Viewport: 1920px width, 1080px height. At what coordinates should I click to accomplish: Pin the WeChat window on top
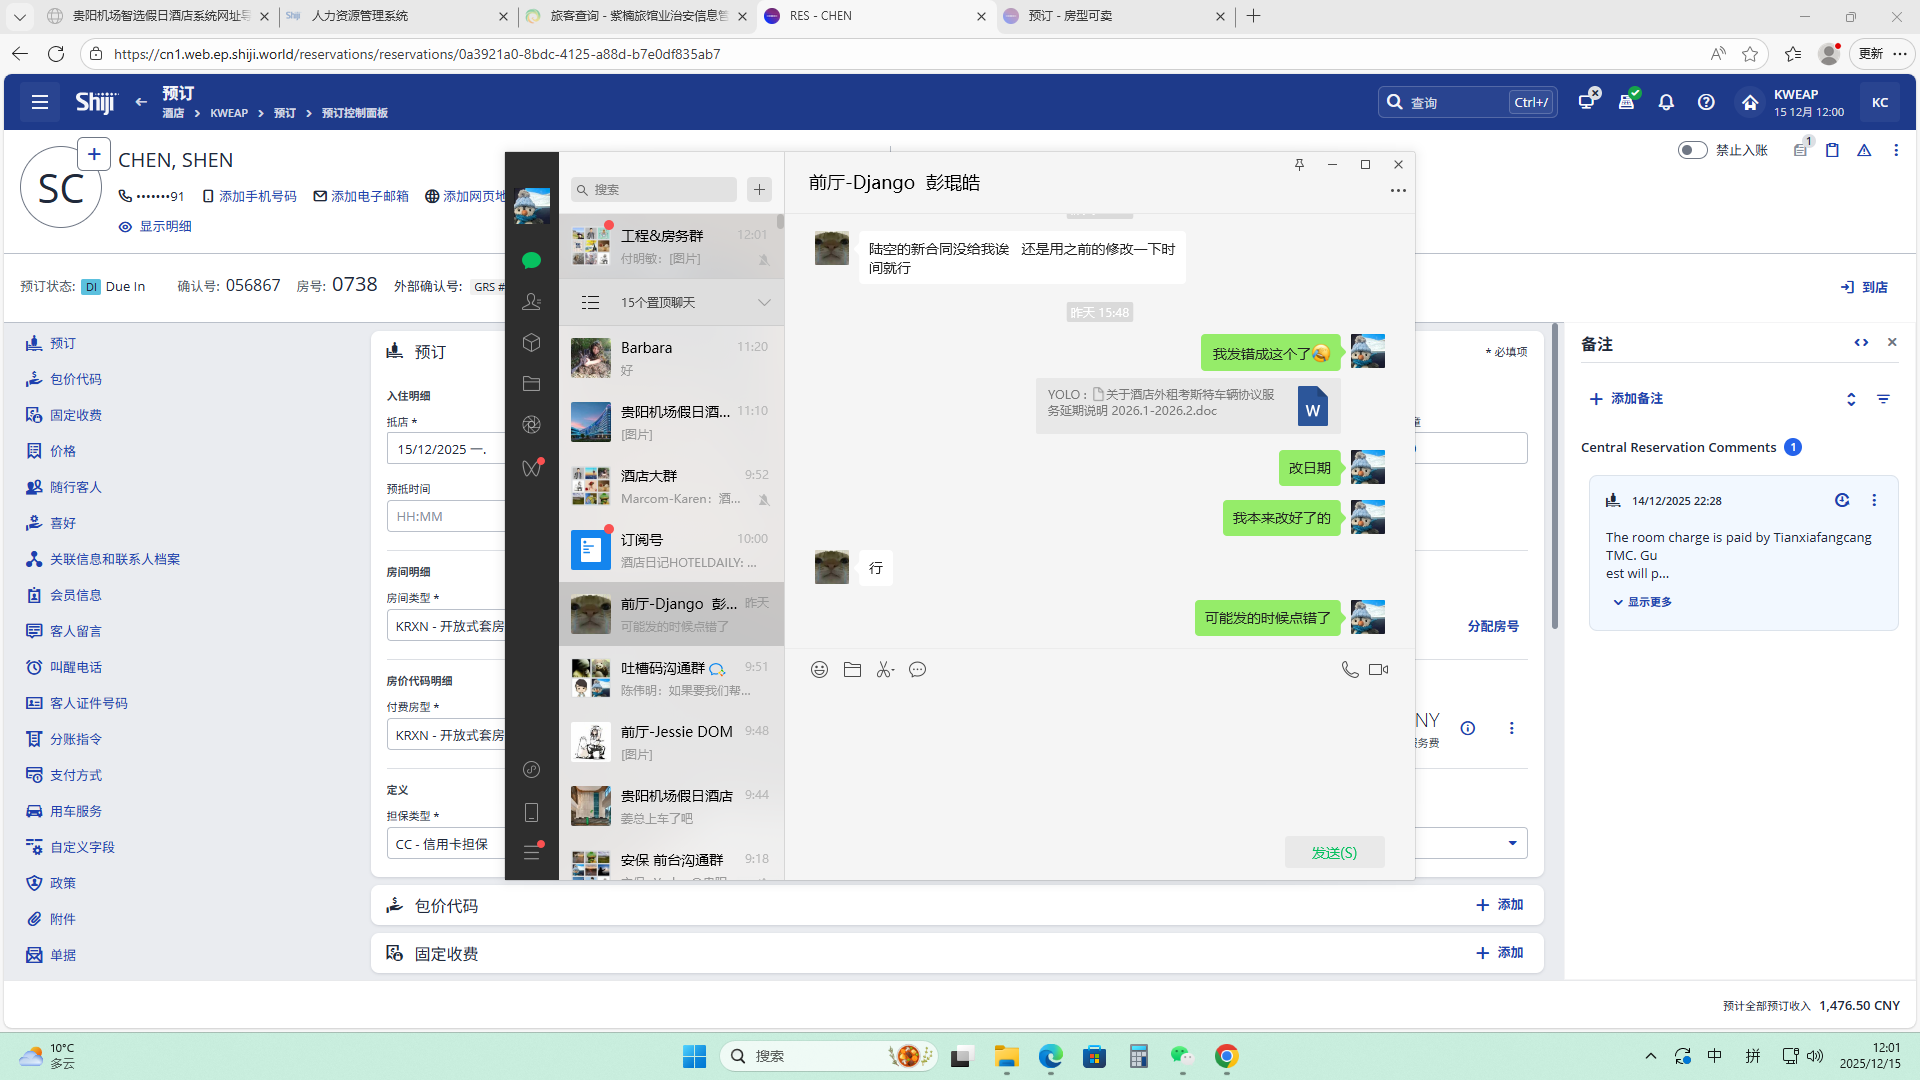1299,165
